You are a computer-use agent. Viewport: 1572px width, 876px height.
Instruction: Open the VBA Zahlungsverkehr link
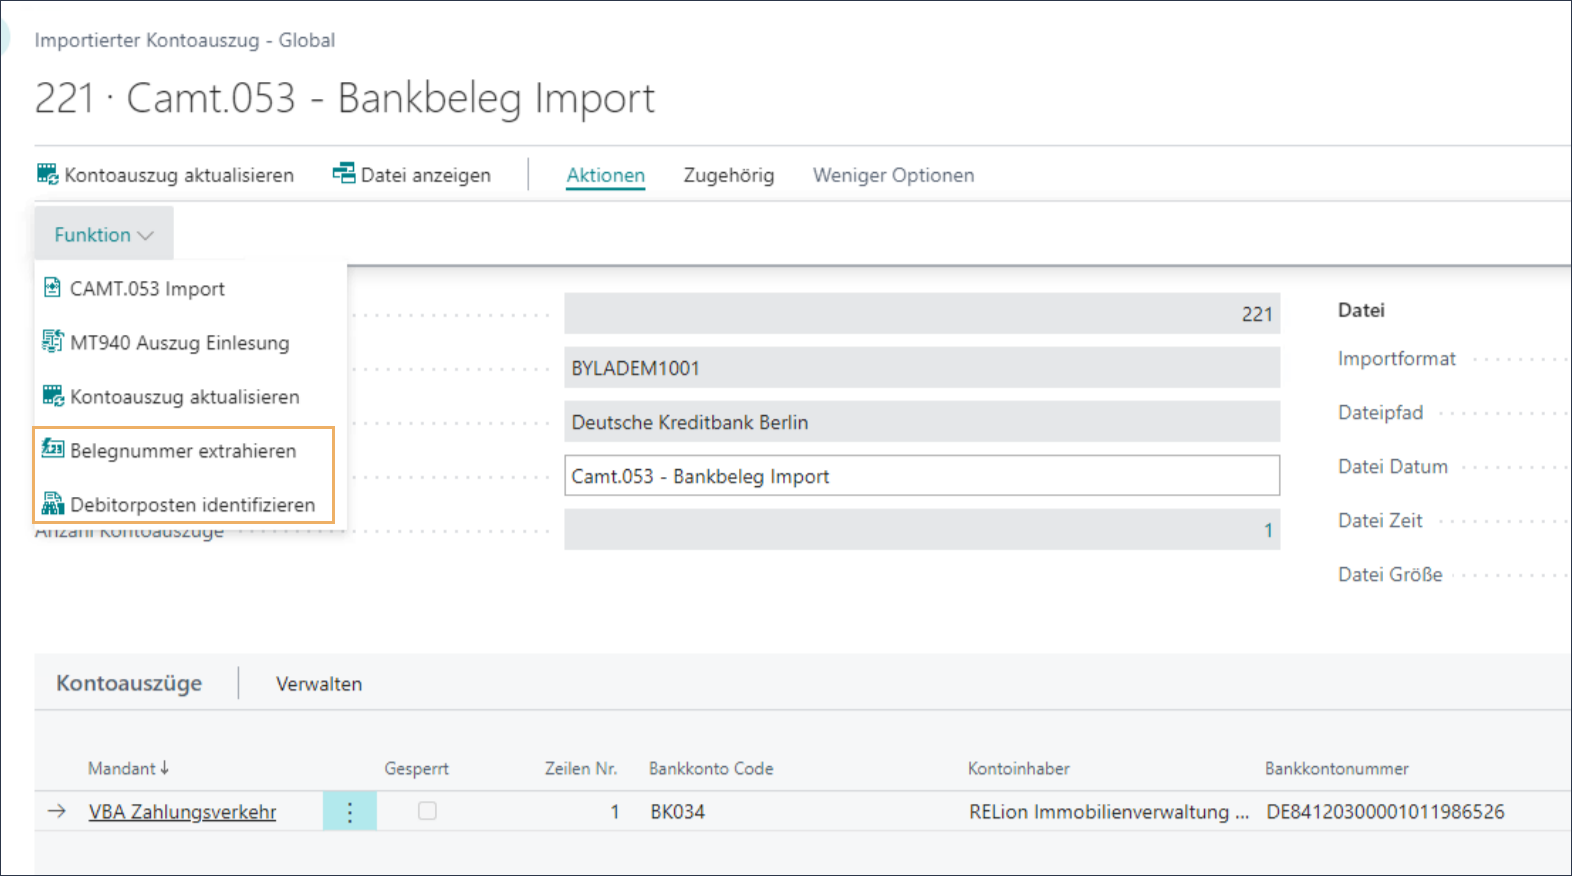[x=182, y=812]
